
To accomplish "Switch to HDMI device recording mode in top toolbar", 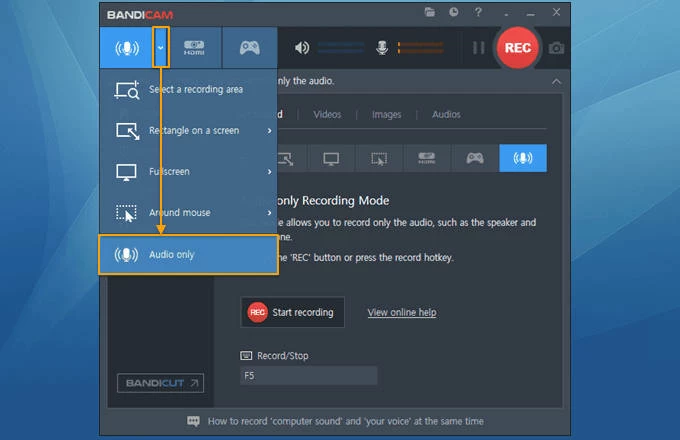I will [x=194, y=48].
